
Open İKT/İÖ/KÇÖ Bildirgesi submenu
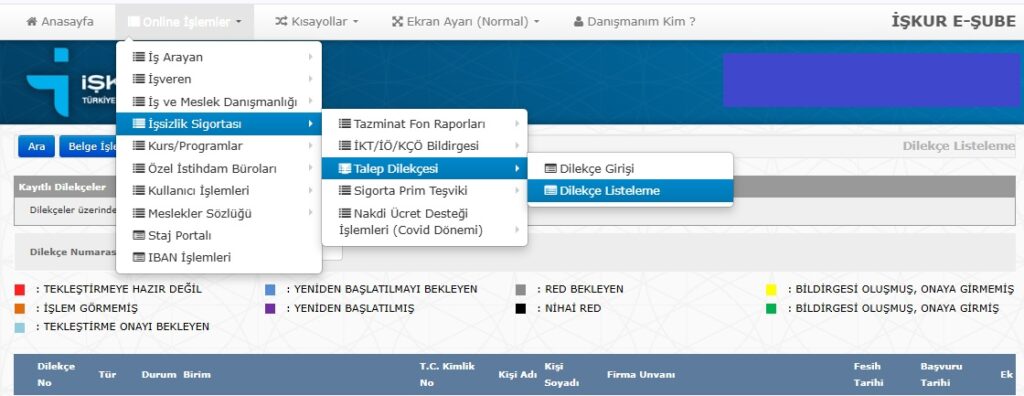424,146
